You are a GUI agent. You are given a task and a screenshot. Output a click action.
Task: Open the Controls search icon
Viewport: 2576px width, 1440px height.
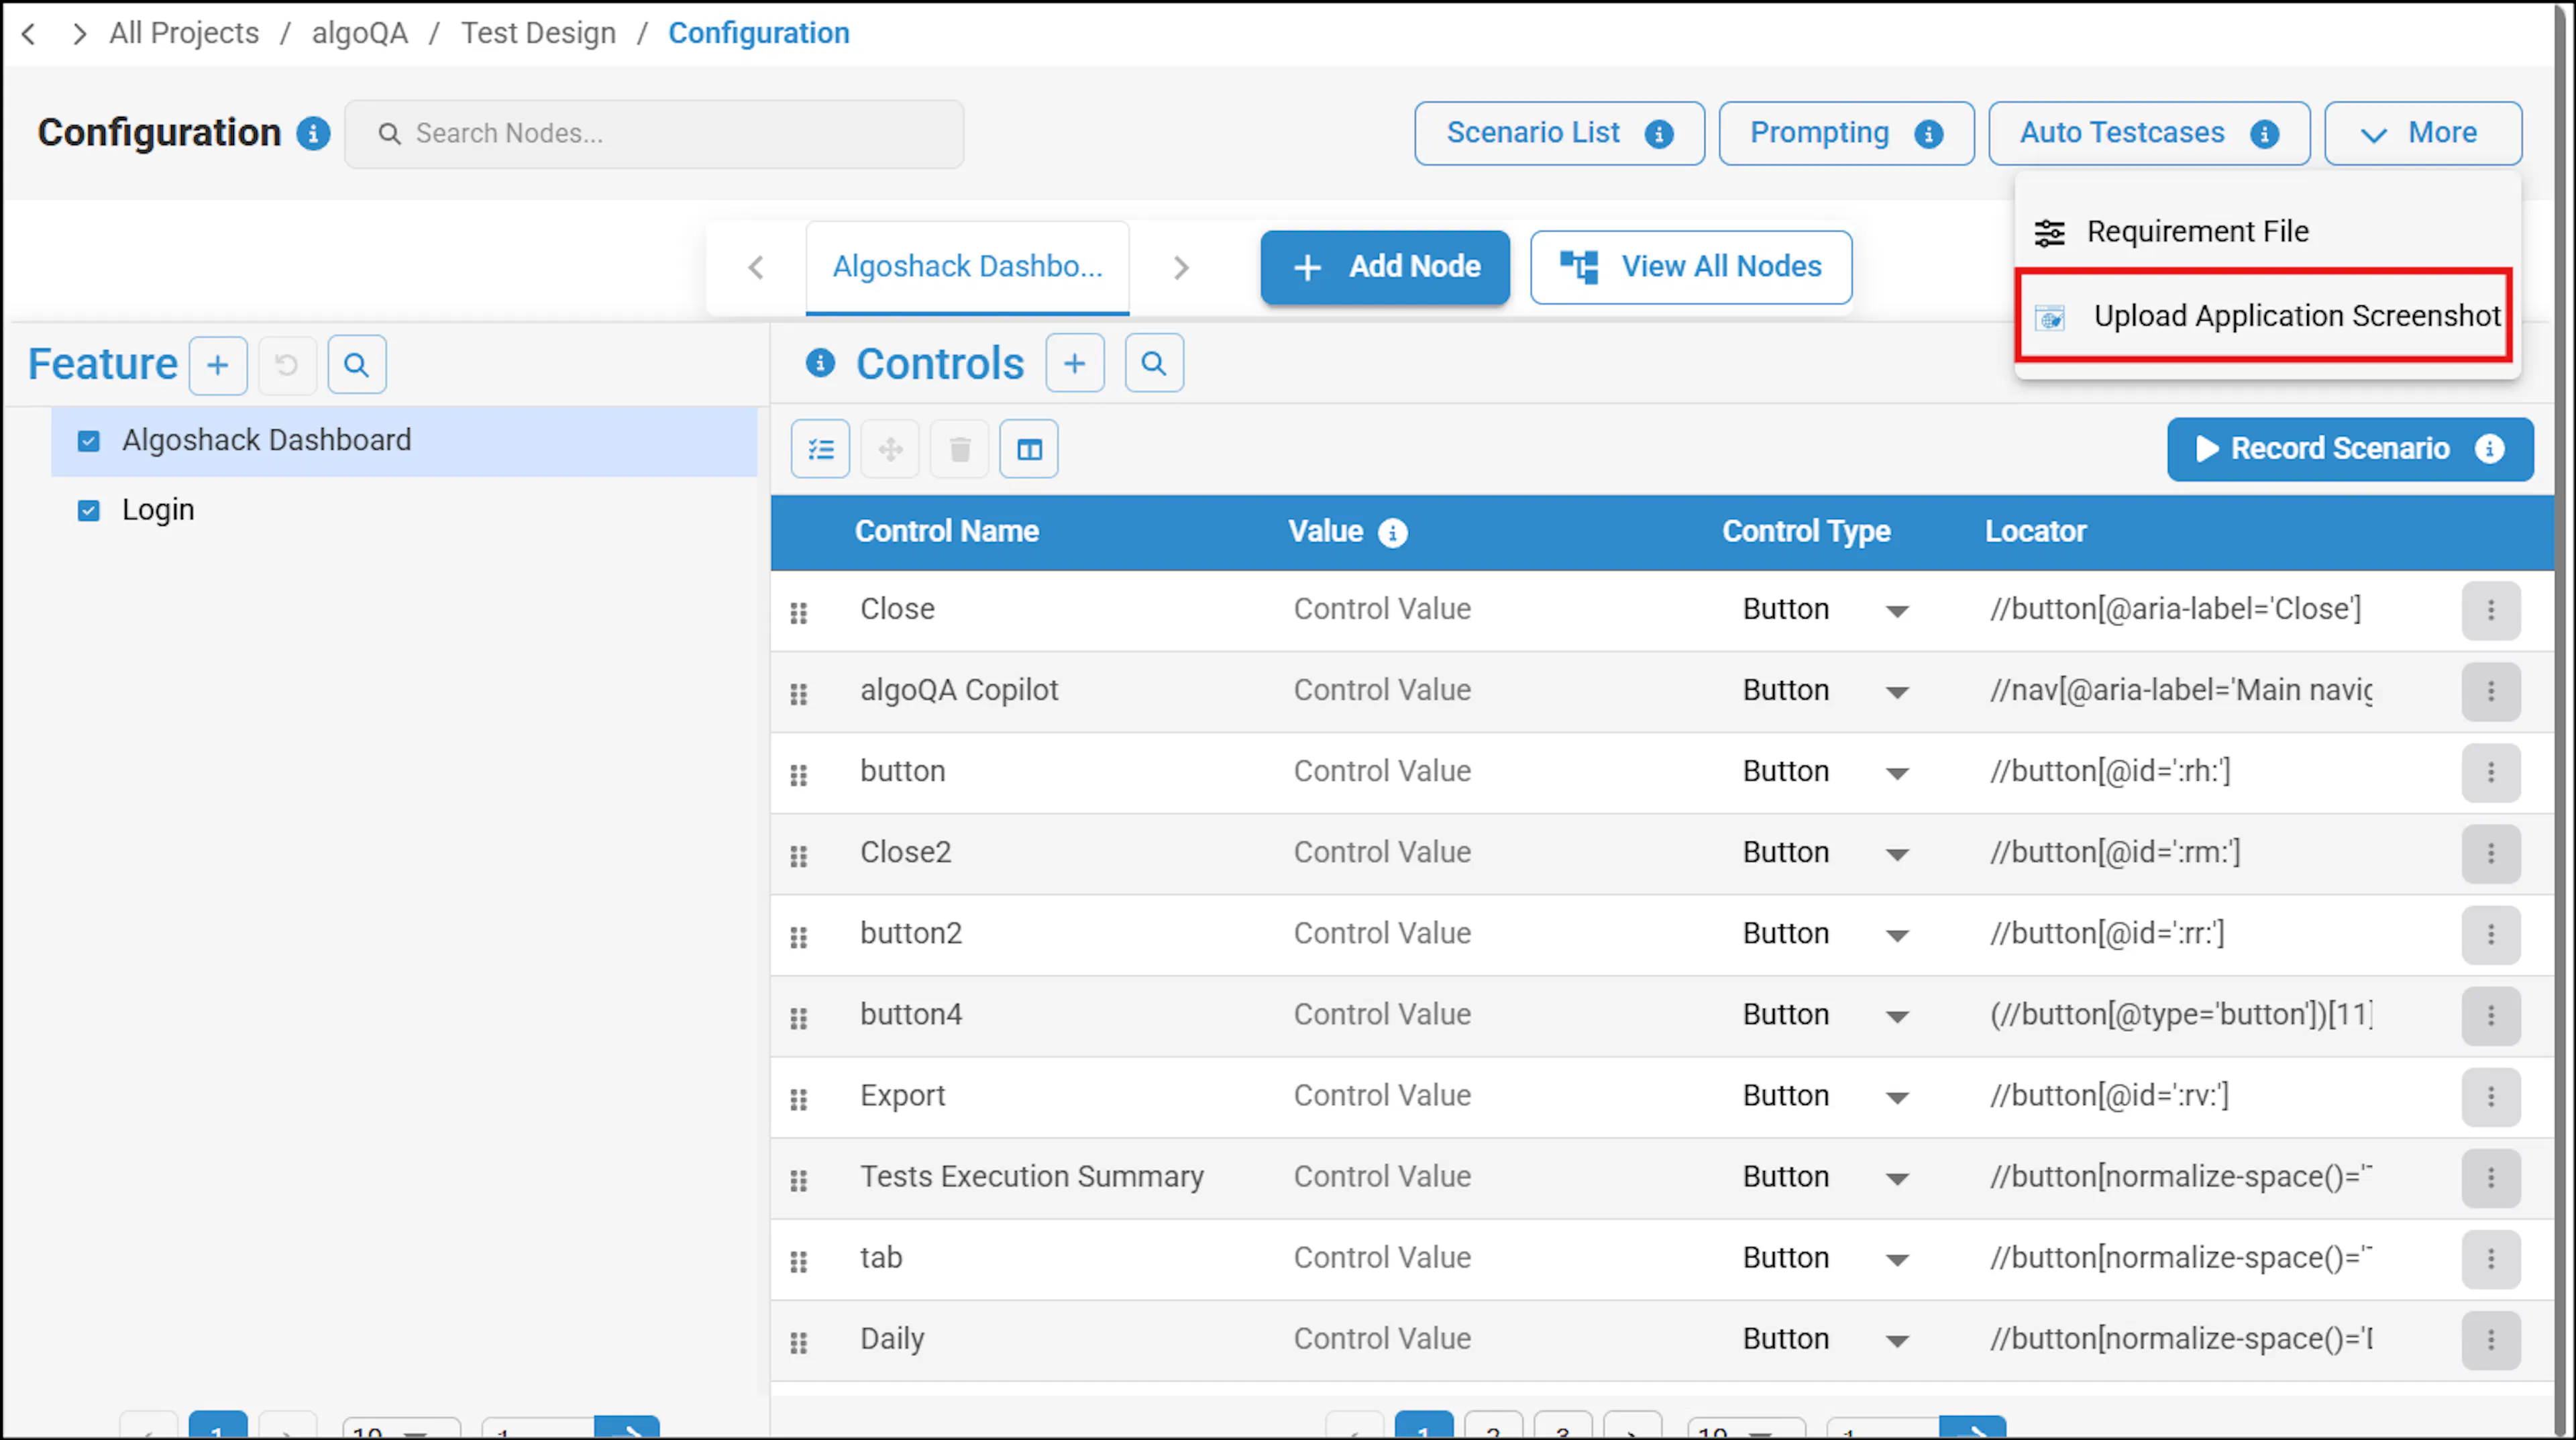[1154, 363]
